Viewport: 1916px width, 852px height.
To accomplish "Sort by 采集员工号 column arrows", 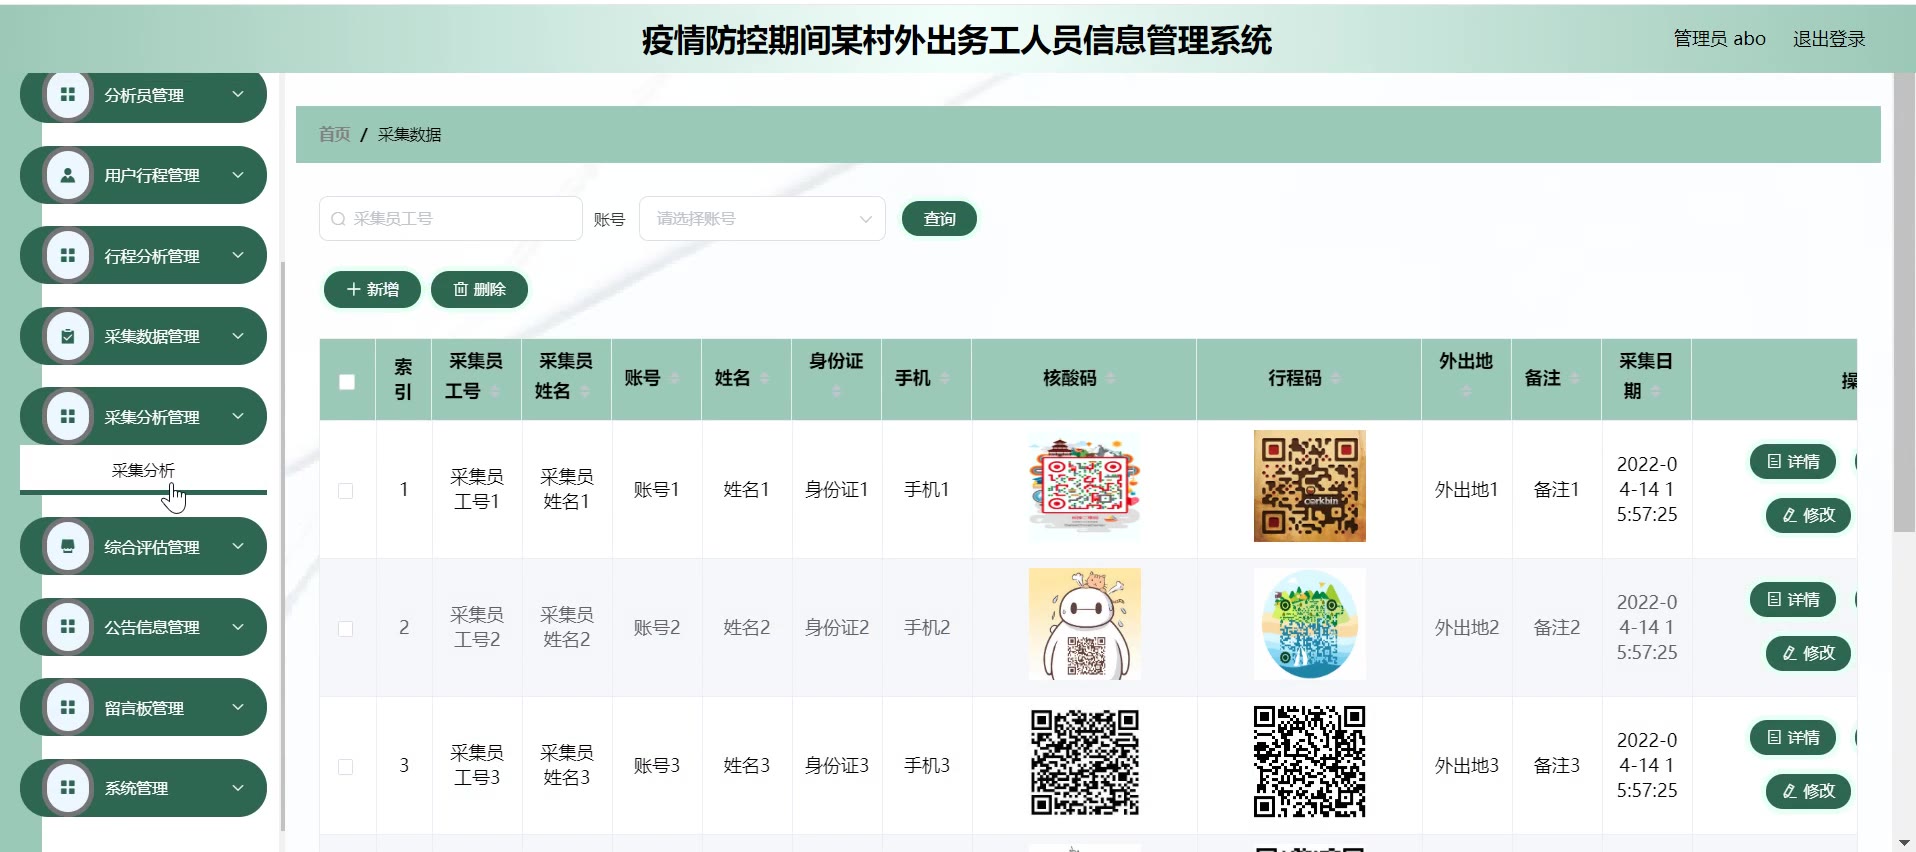I will 495,391.
